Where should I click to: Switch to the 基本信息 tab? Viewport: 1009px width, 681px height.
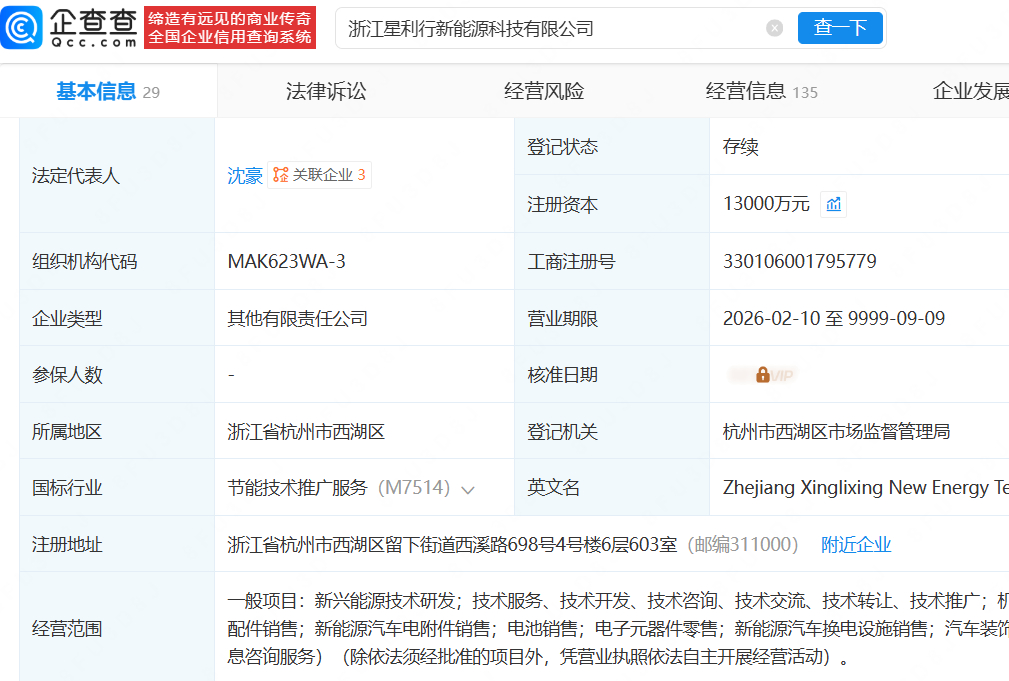pyautogui.click(x=108, y=91)
